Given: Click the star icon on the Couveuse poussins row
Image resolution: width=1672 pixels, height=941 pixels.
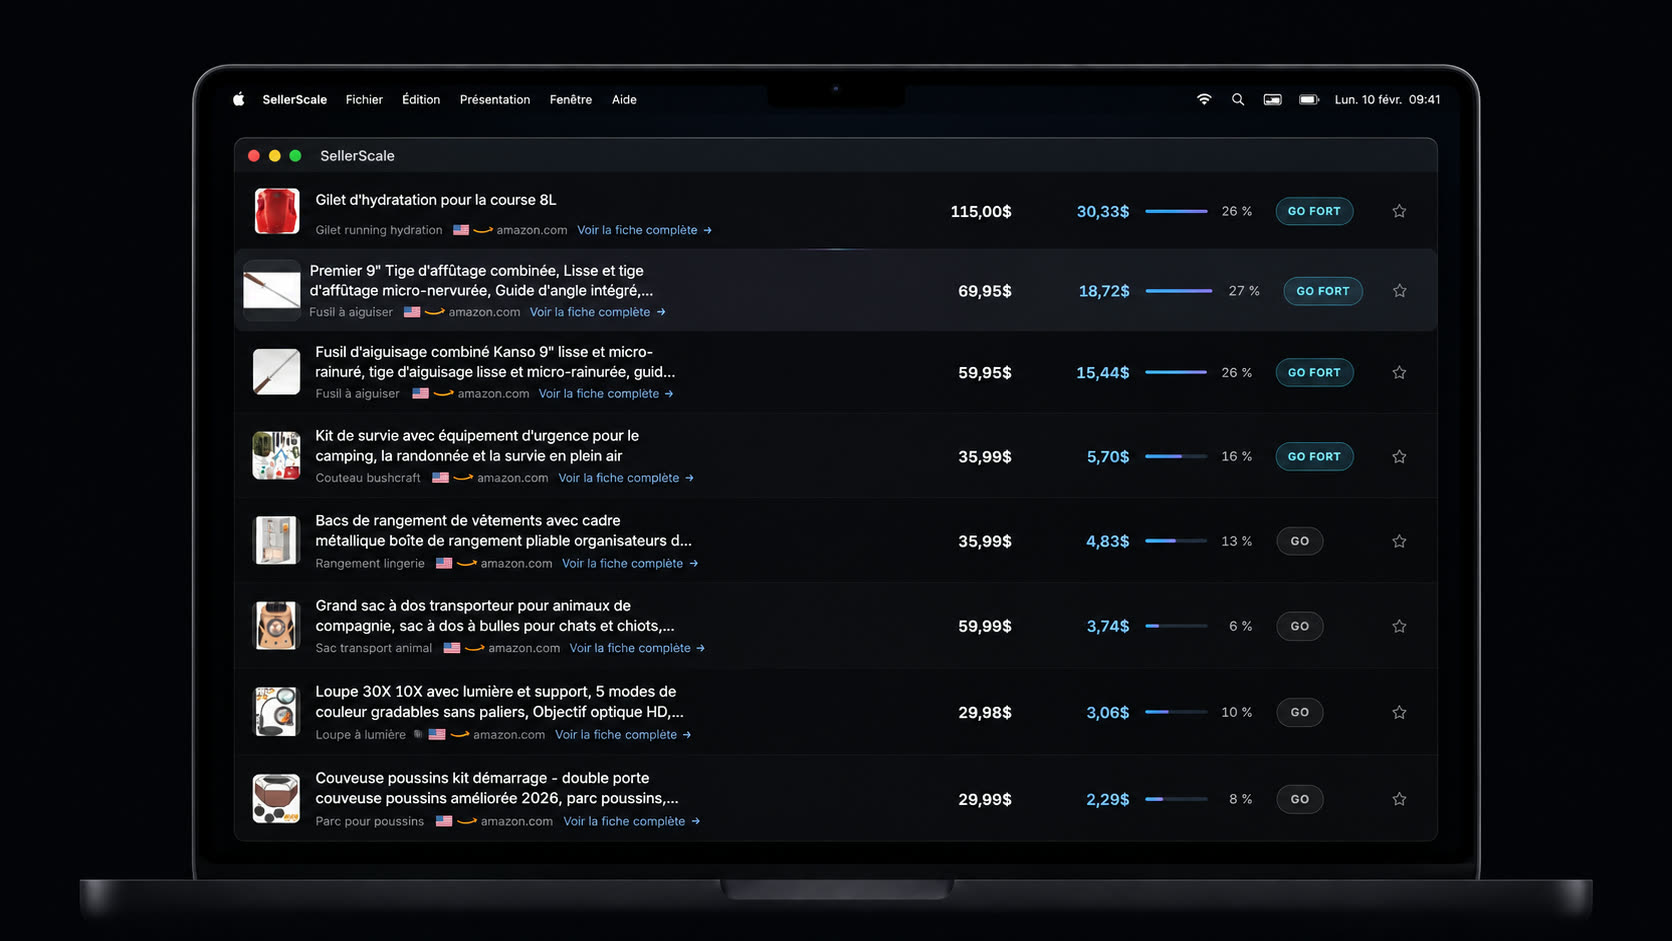Looking at the screenshot, I should 1399,799.
